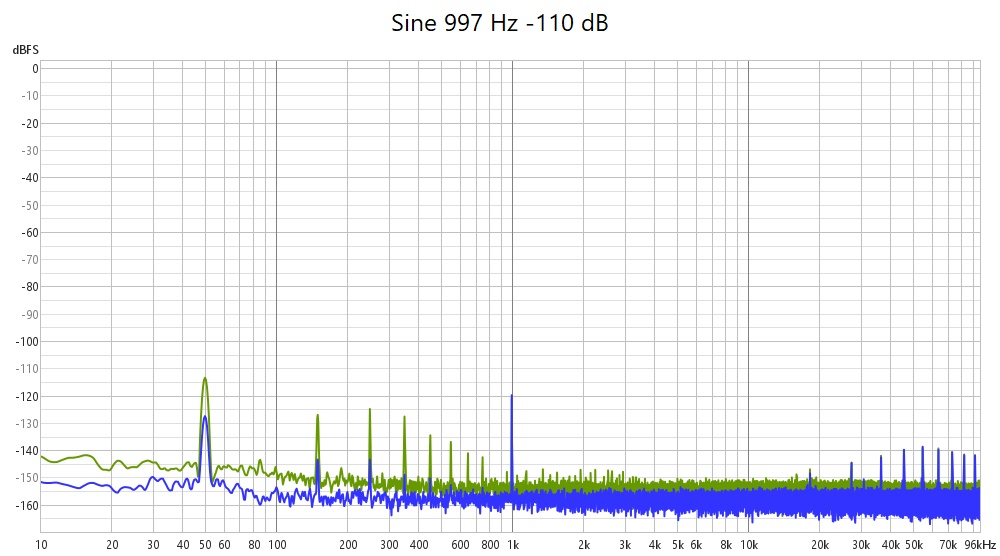
Task: Click the "300" frequency axis label
Action: pyautogui.click(x=390, y=545)
